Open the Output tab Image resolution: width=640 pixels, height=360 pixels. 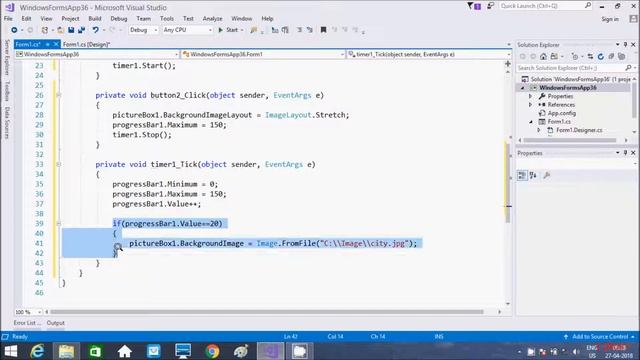(56, 323)
